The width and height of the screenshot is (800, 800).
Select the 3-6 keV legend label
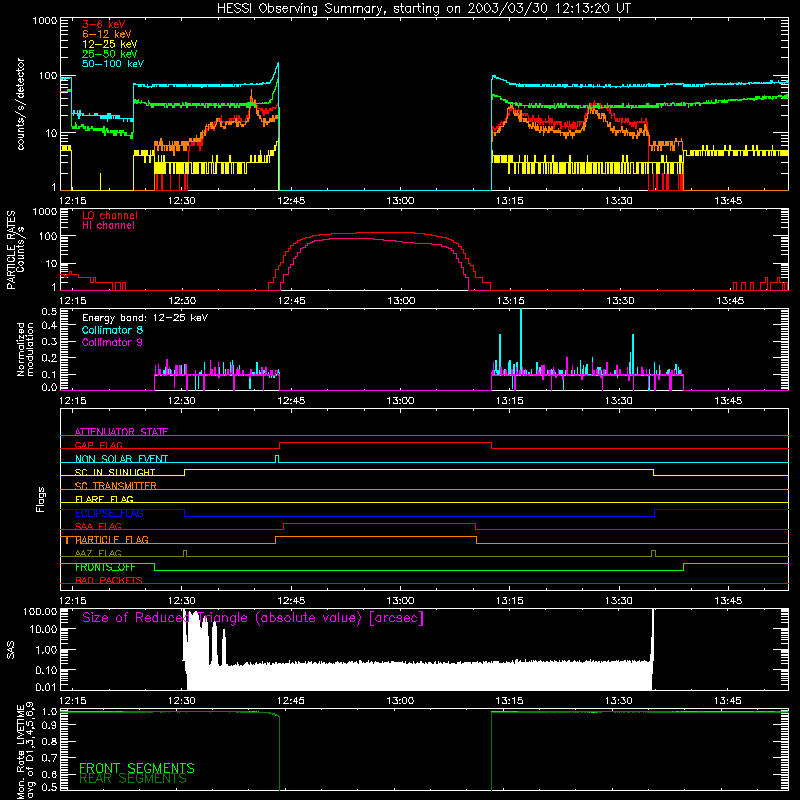tap(104, 24)
